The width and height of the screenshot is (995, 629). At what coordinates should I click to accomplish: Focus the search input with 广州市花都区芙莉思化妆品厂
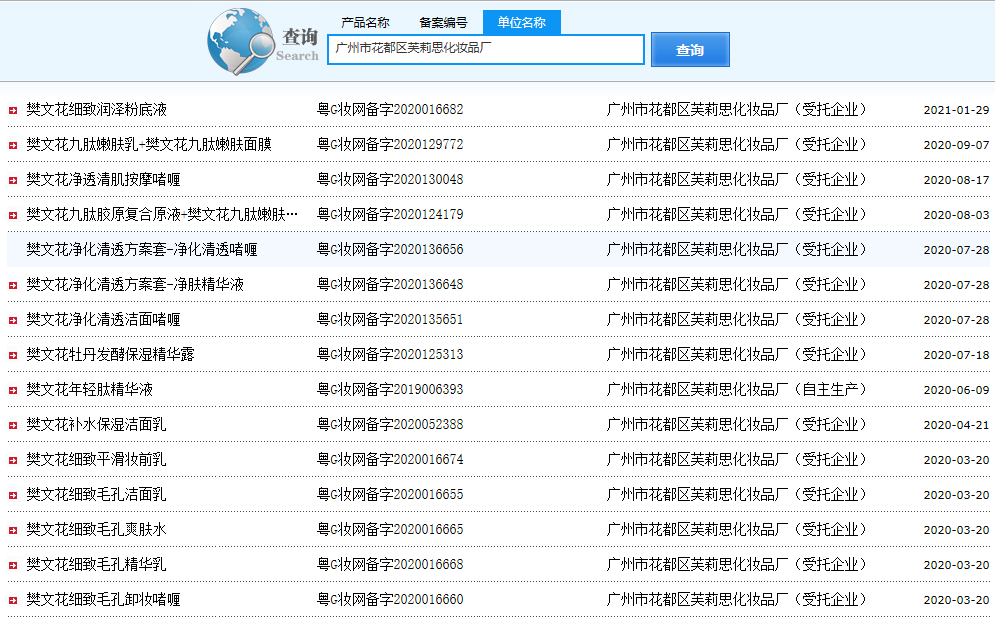485,50
